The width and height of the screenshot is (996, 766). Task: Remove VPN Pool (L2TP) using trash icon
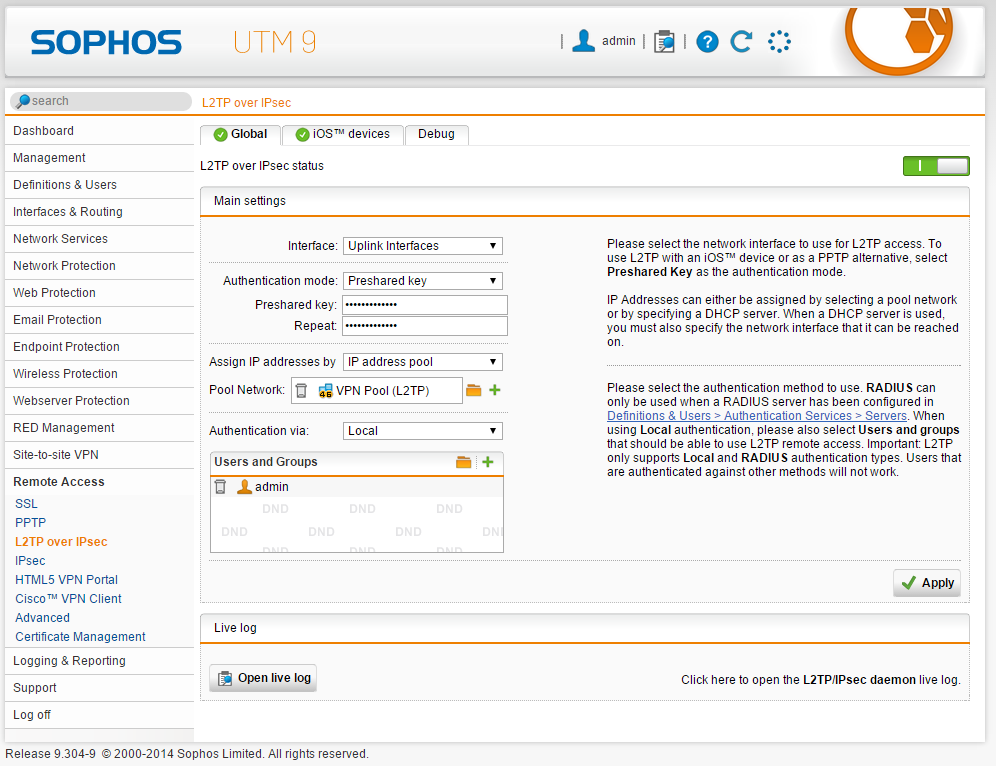302,391
